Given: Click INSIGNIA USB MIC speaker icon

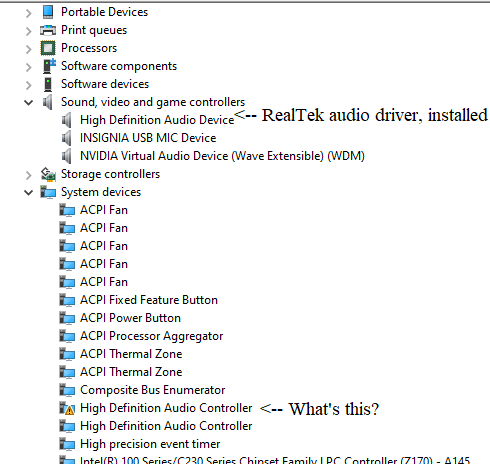Looking at the screenshot, I should click(67, 138).
